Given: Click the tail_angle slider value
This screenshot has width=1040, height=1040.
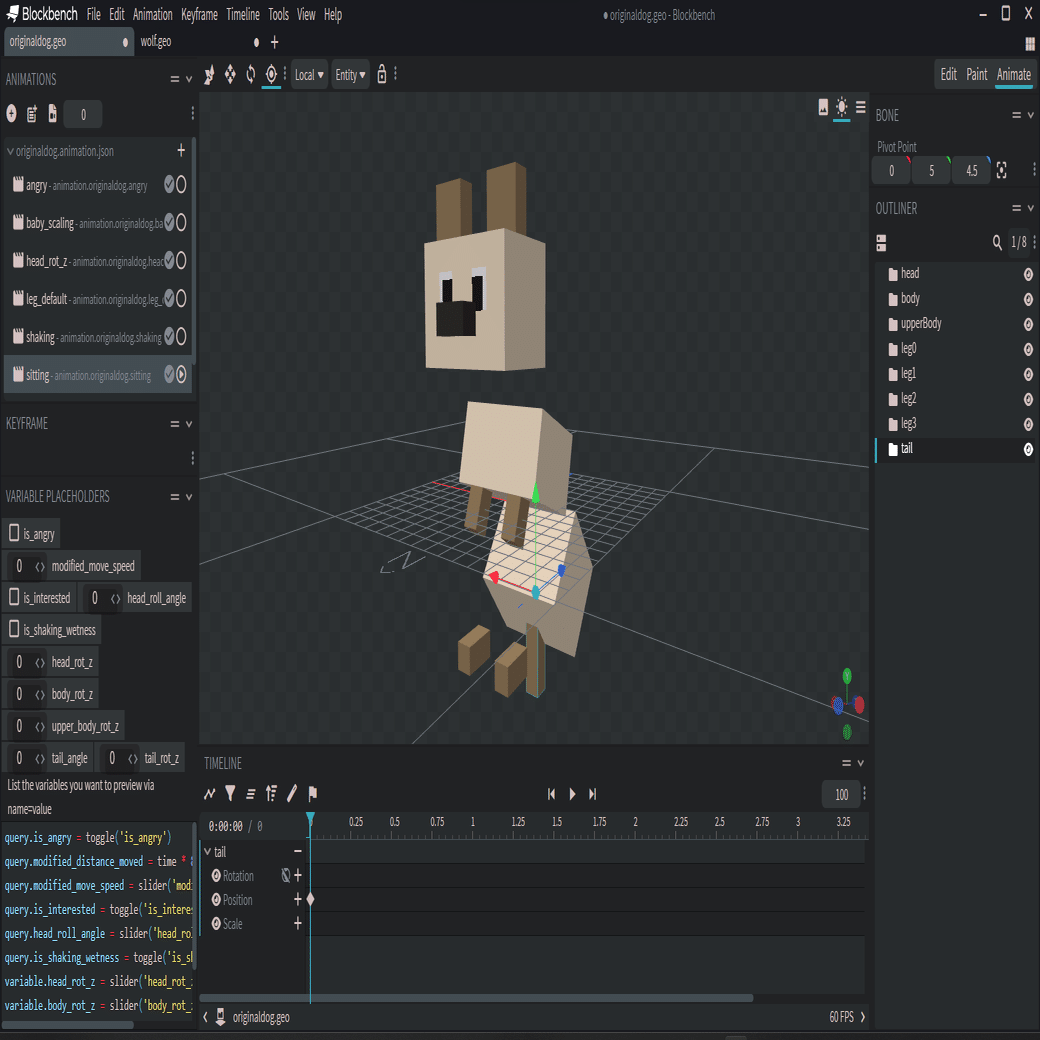Looking at the screenshot, I should 19,757.
